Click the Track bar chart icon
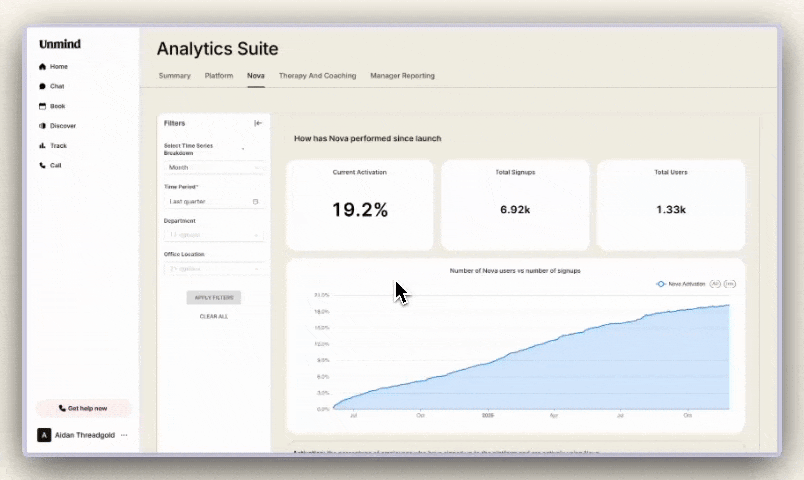The image size is (804, 480). coord(42,146)
